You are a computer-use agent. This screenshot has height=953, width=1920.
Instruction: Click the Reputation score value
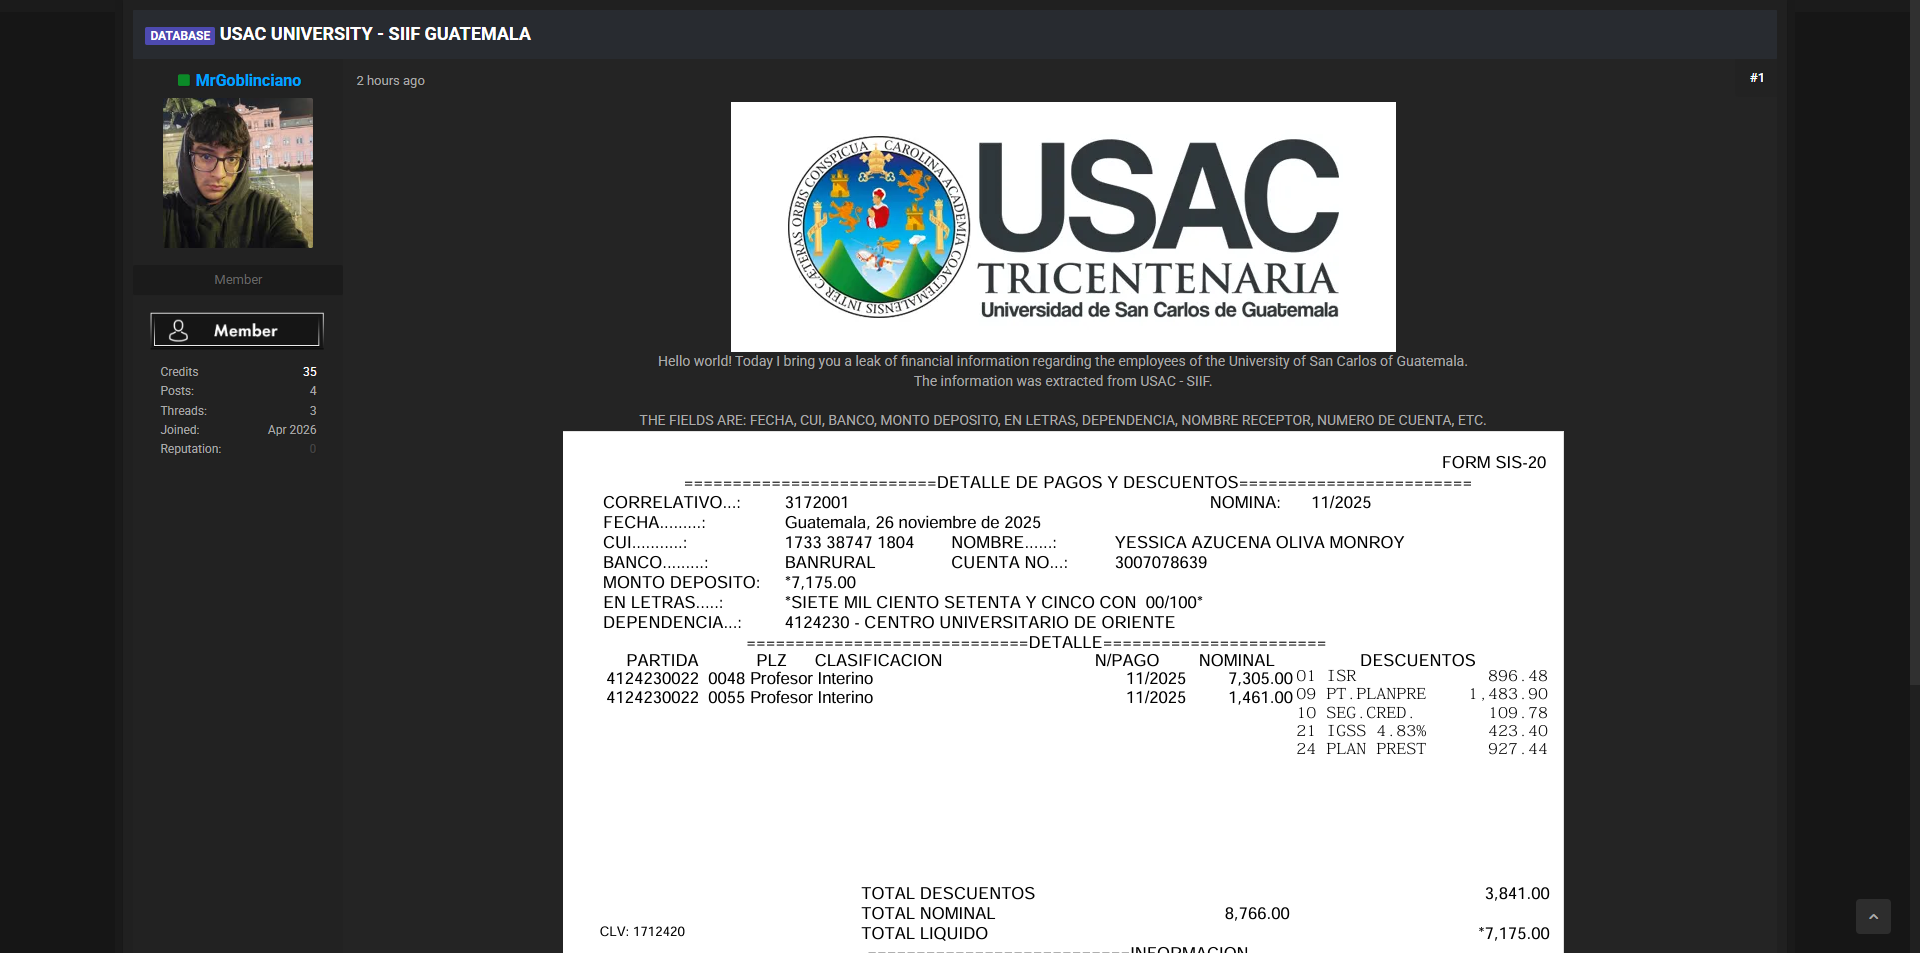click(x=312, y=449)
